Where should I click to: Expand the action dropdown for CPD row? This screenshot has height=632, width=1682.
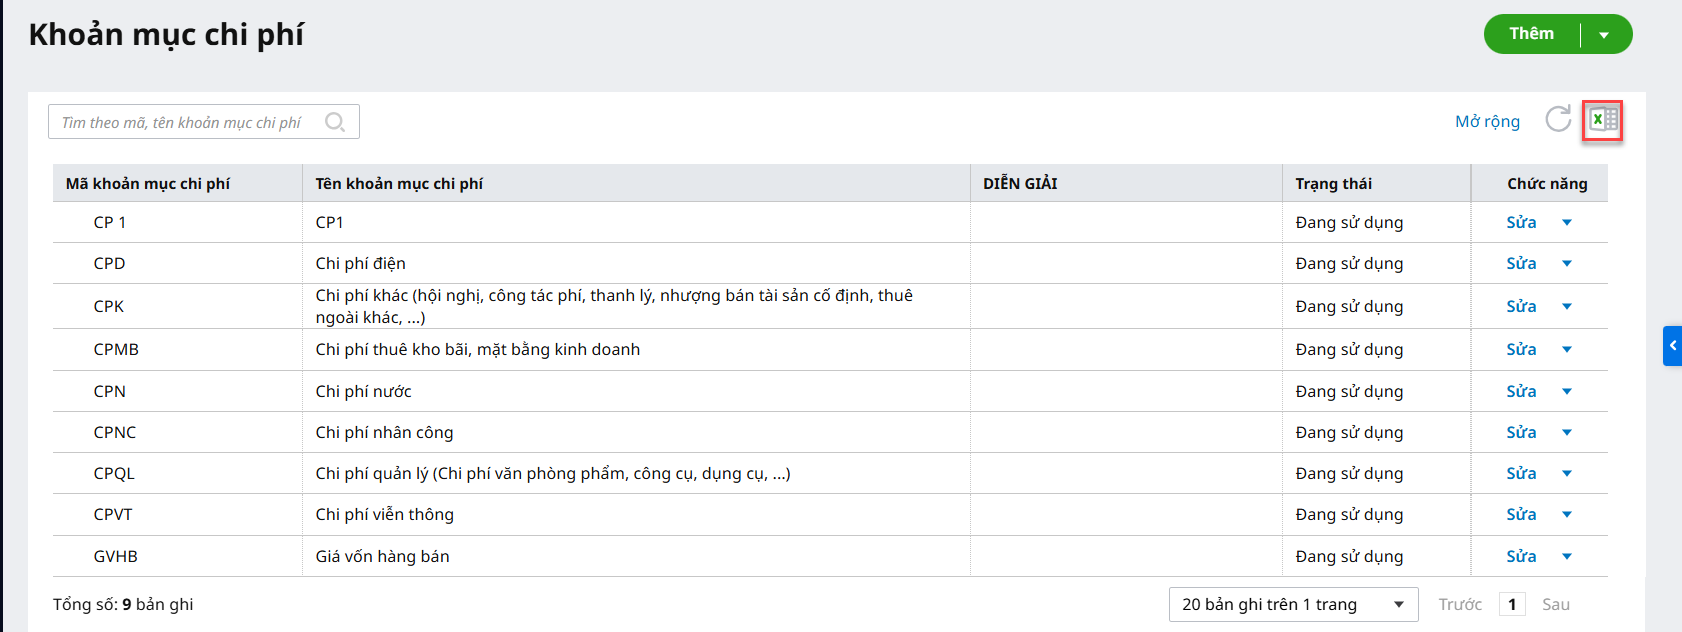coord(1567,264)
